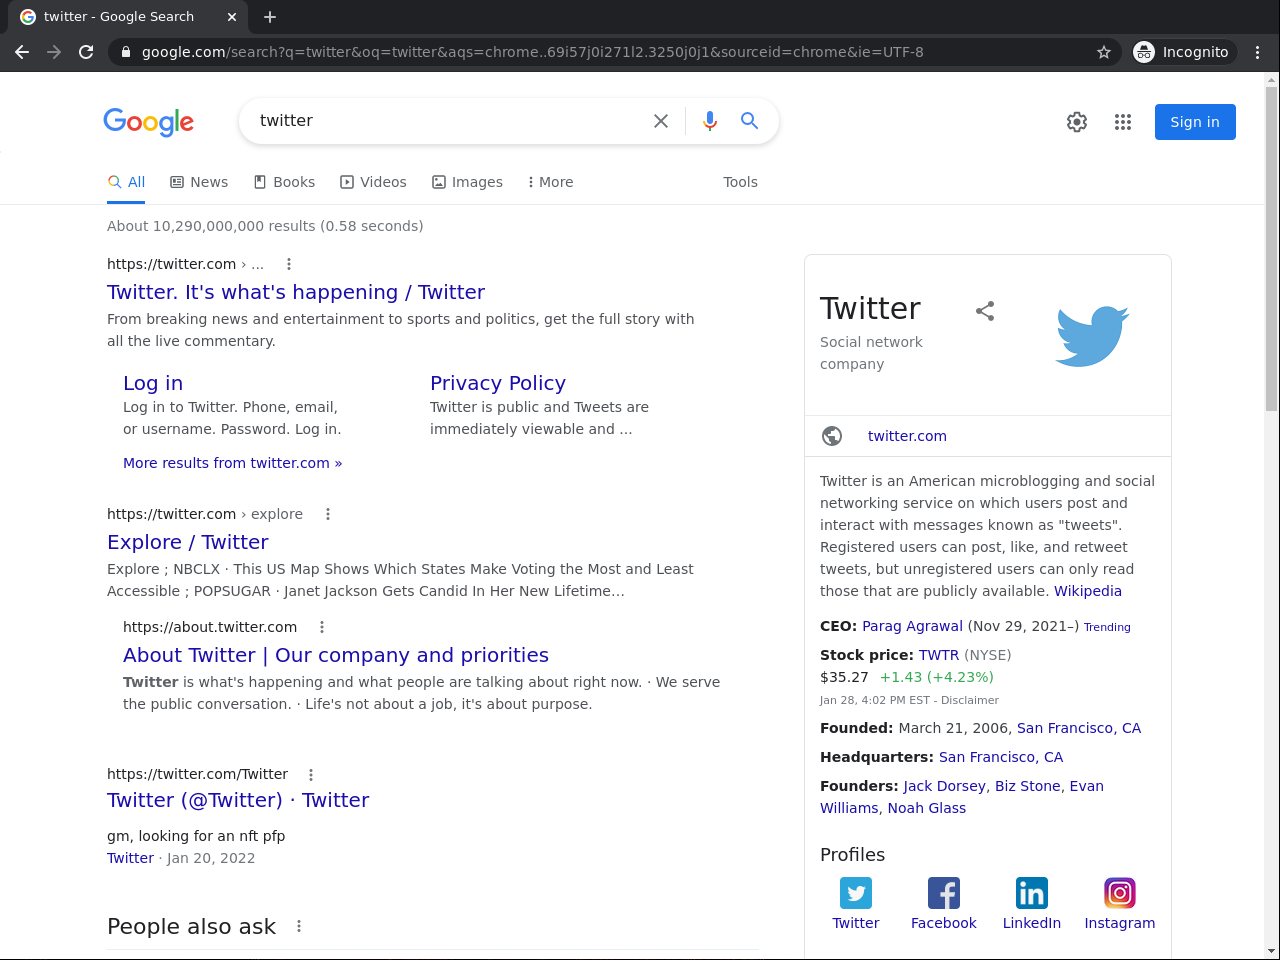The image size is (1280, 960).
Task: Show more results from twitter.com
Action: coord(232,463)
